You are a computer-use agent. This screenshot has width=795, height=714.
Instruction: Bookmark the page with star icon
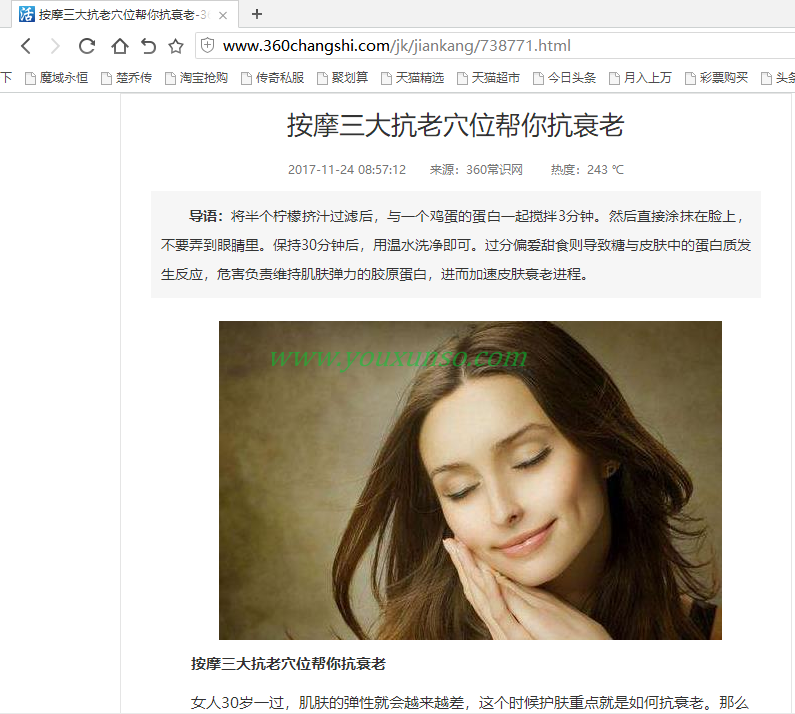176,46
